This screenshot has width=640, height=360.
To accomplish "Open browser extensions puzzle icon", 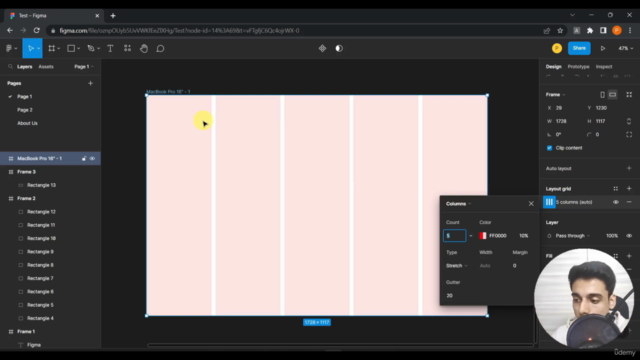I will point(590,31).
